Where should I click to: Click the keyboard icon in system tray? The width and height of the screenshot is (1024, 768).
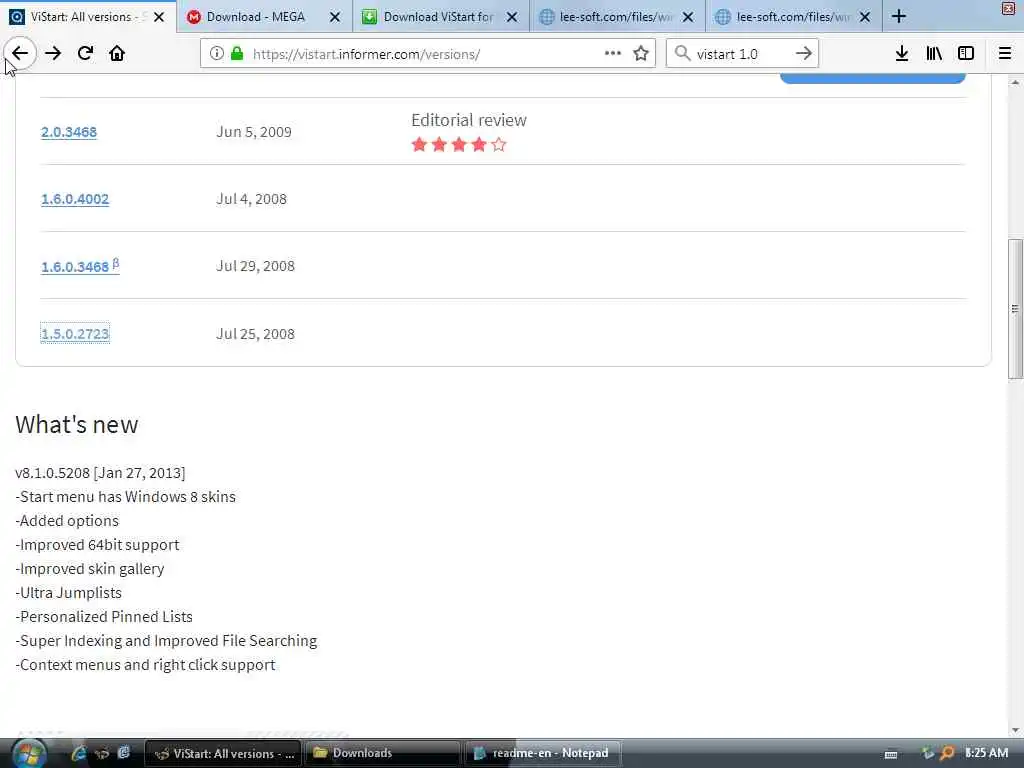click(891, 754)
